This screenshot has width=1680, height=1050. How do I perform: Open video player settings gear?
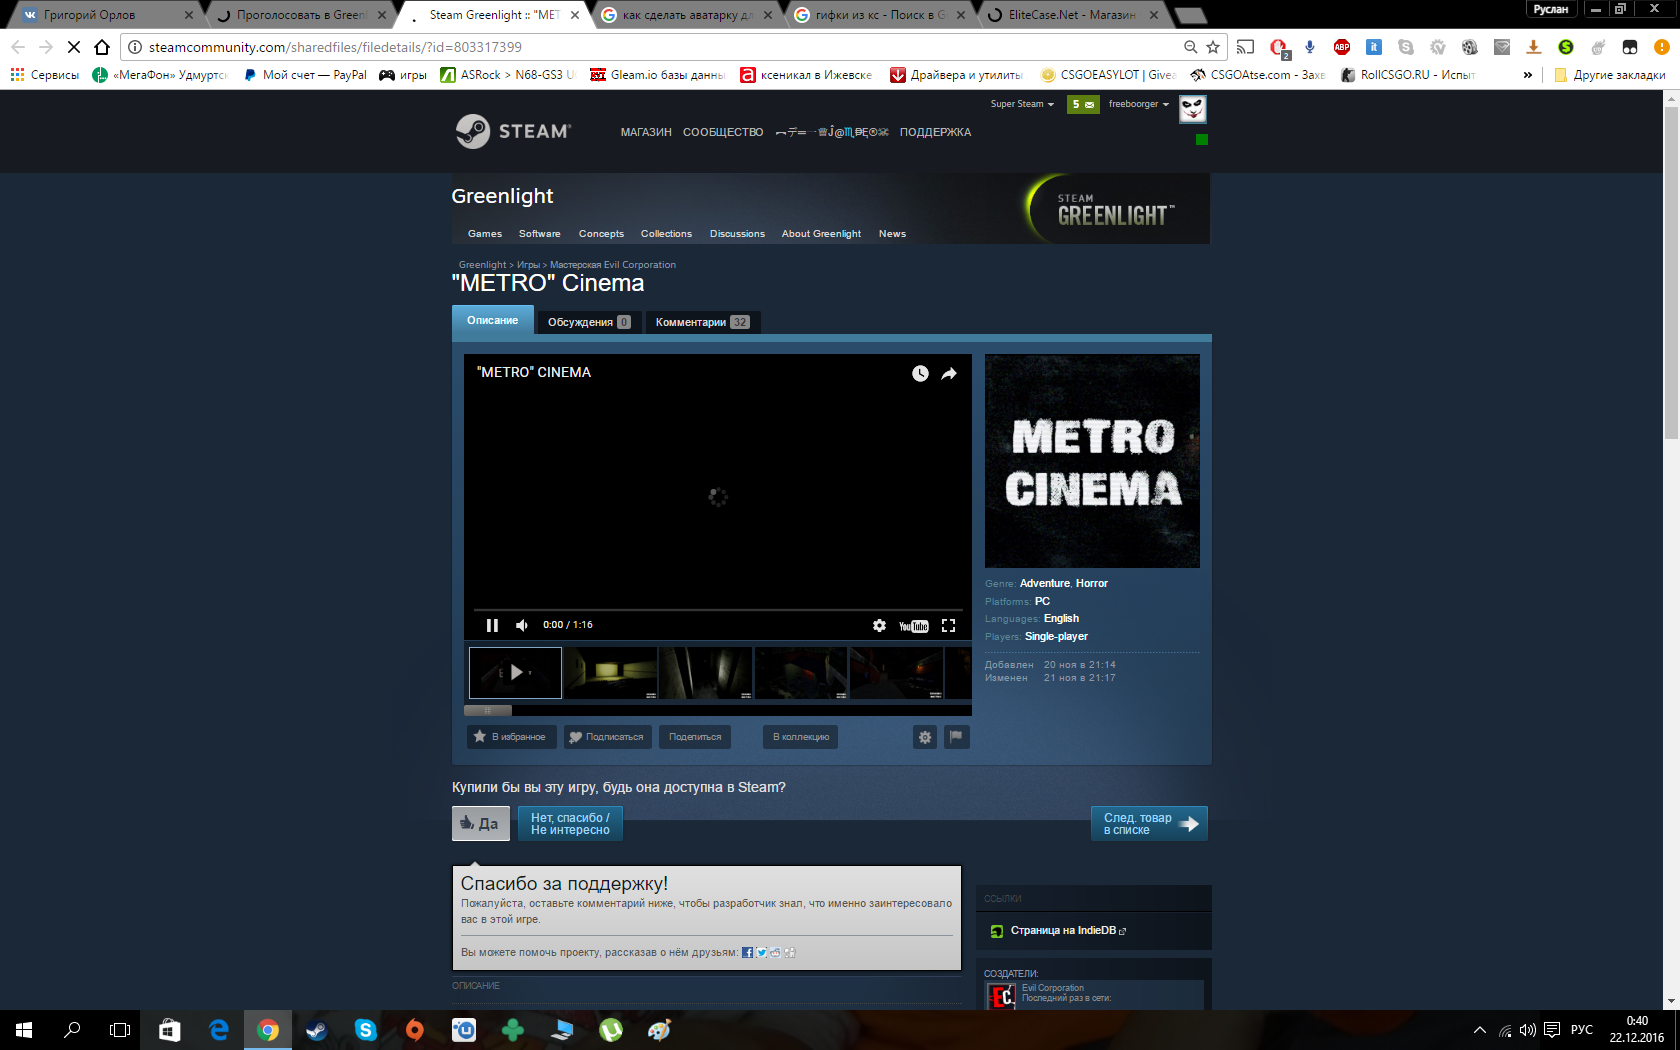tap(879, 625)
